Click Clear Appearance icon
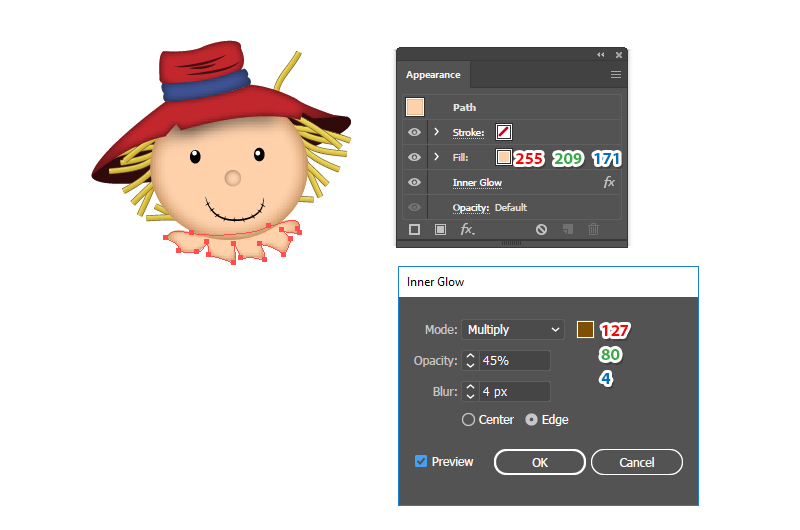This screenshot has height=530, width=800. coord(541,230)
